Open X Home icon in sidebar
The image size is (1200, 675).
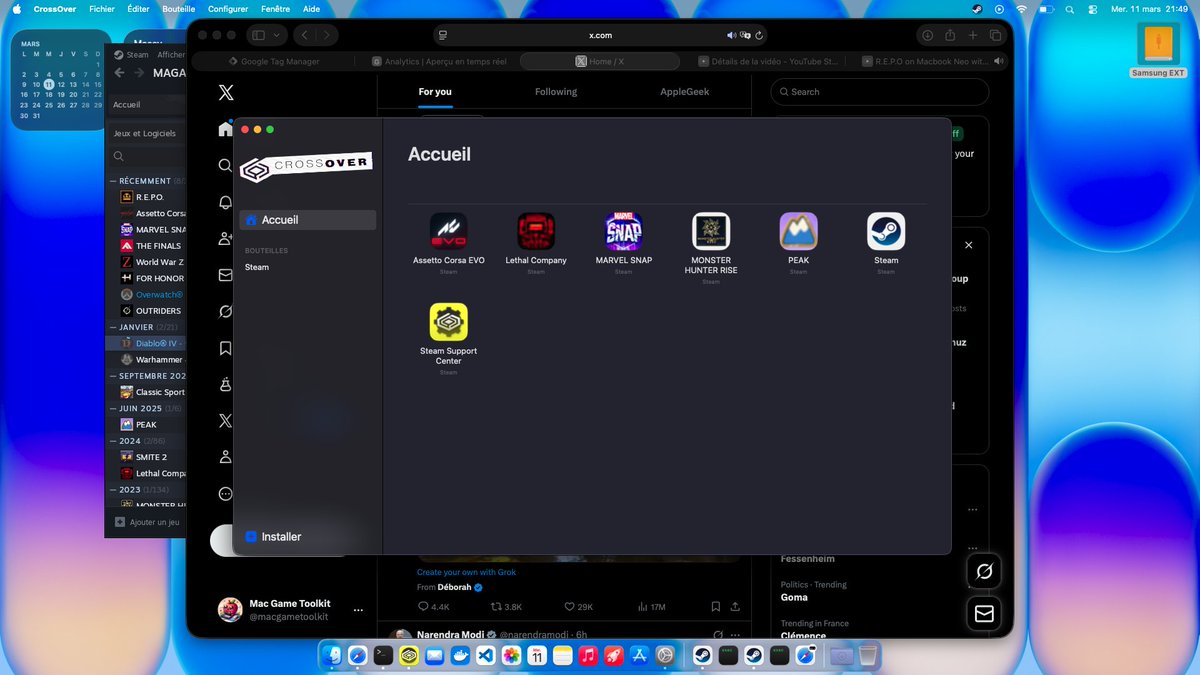[226, 129]
